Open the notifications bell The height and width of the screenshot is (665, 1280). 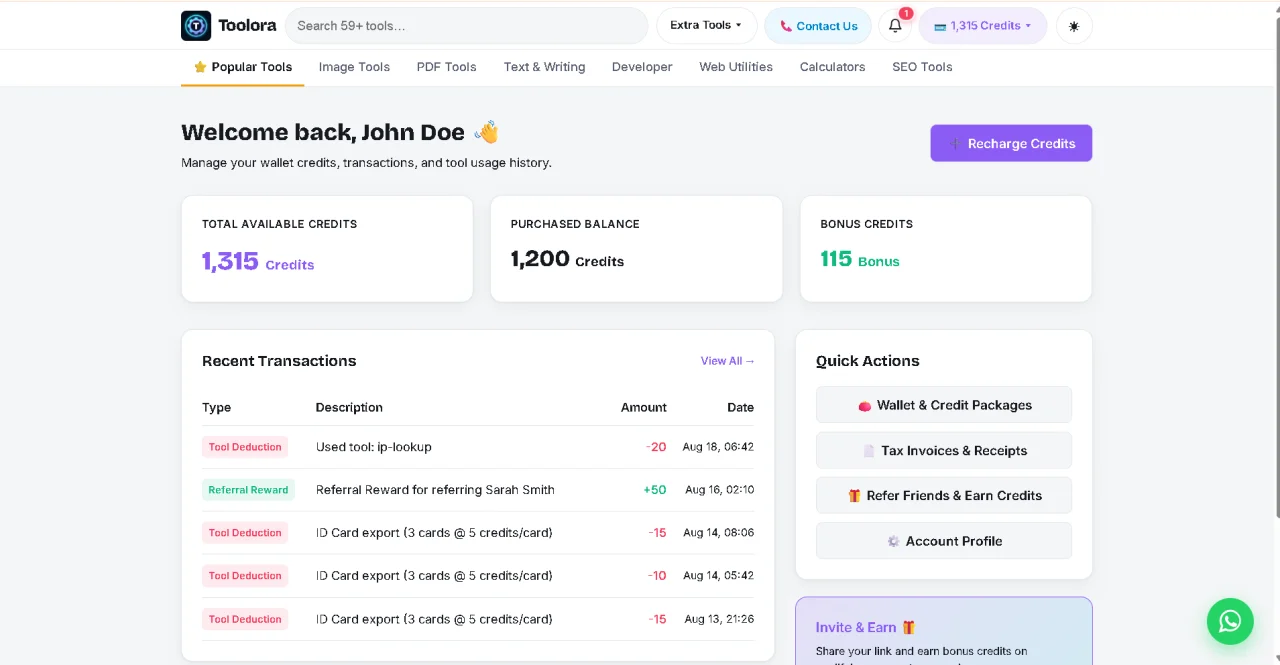coord(895,26)
